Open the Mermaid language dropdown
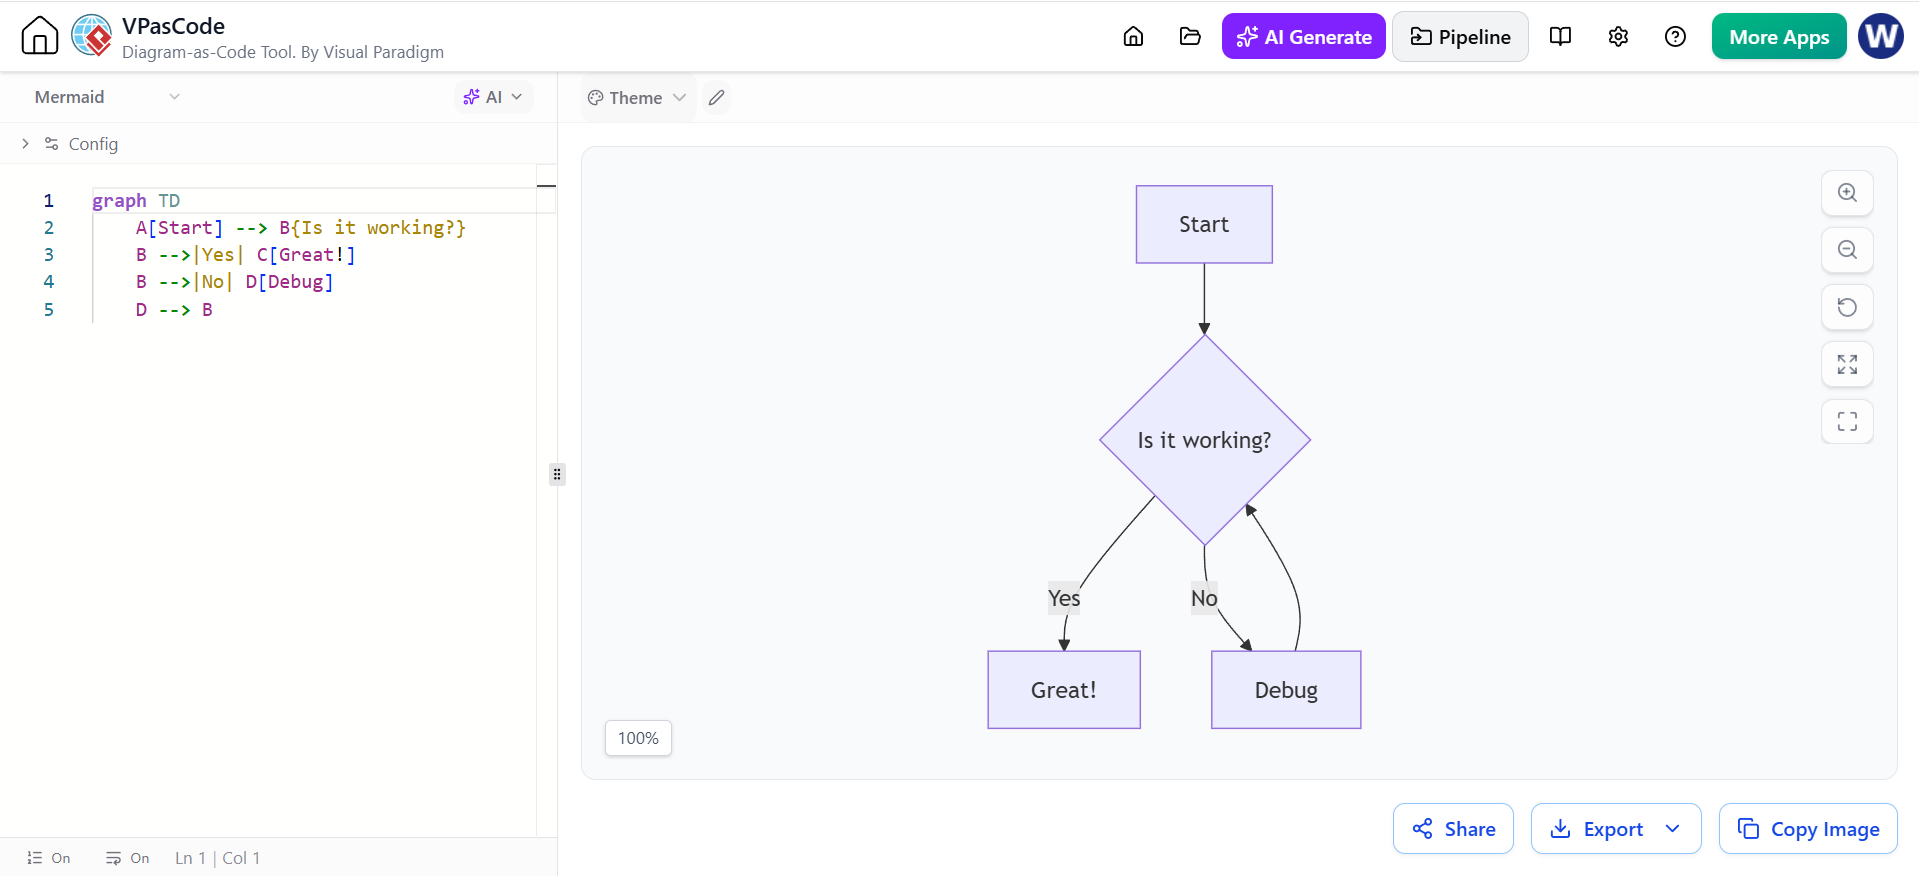1919x876 pixels. tap(107, 97)
